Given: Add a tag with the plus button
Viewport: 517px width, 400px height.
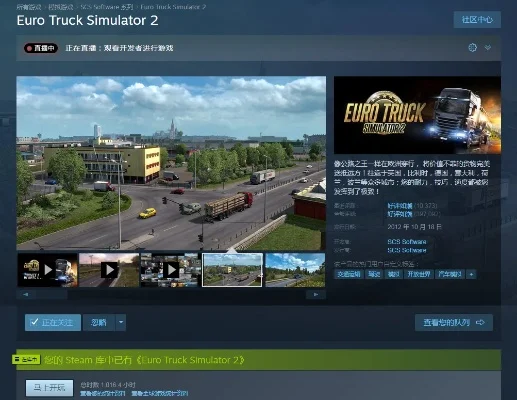Looking at the screenshot, I should pos(471,274).
